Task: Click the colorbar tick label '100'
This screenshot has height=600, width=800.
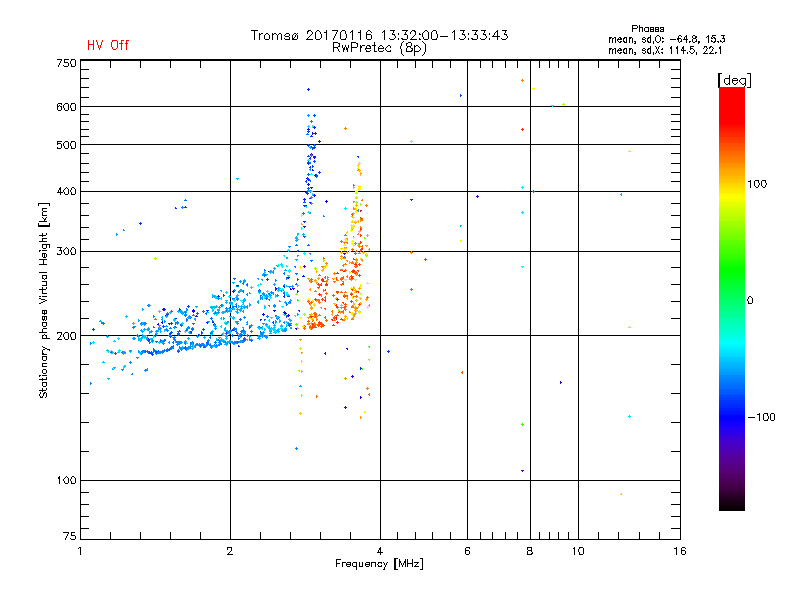Action: (x=757, y=184)
